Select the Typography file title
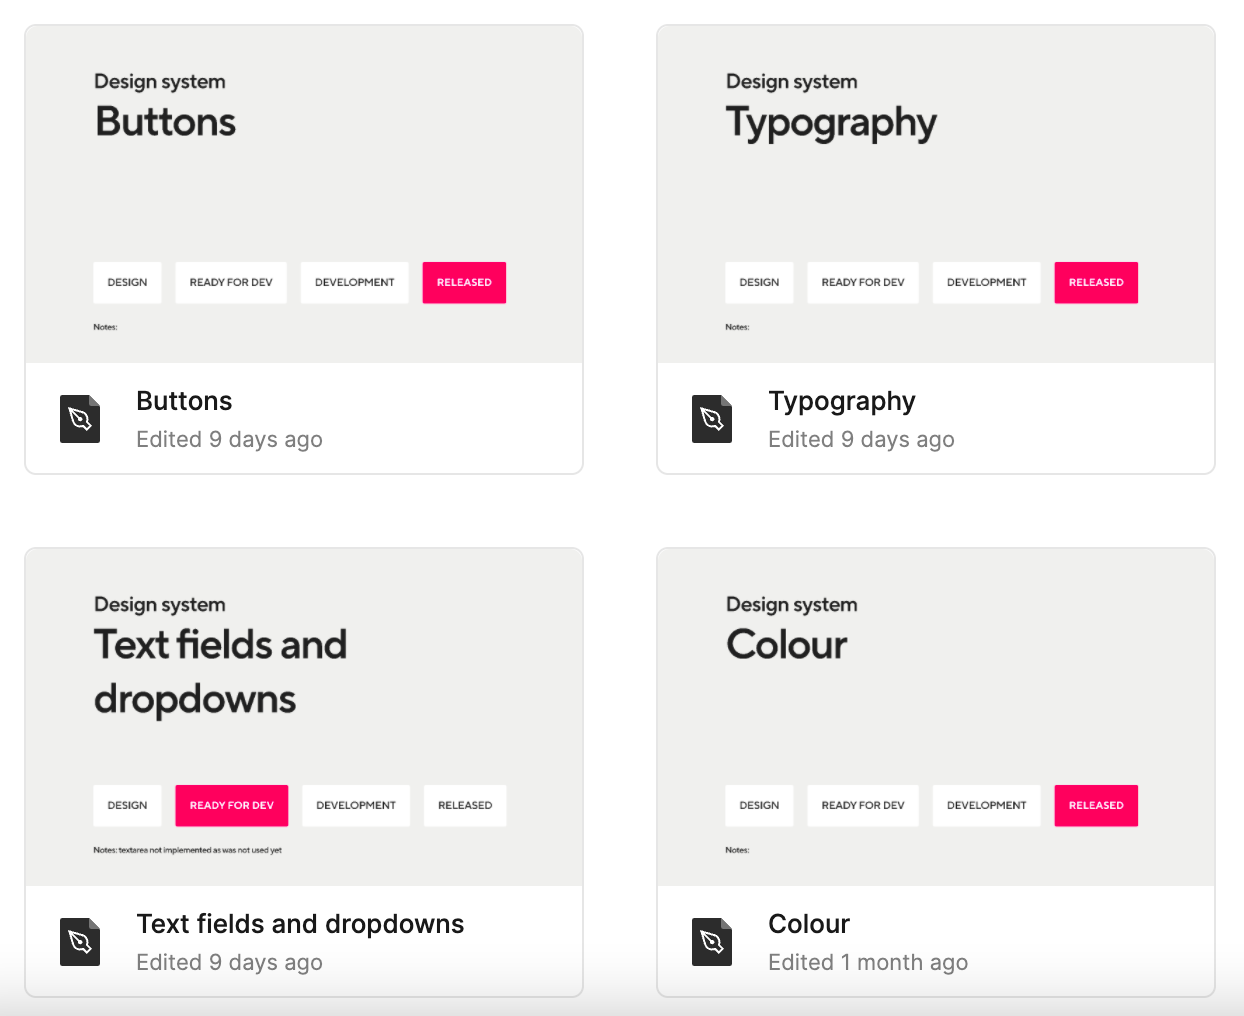Screen dimensions: 1244x1016 [x=842, y=402]
